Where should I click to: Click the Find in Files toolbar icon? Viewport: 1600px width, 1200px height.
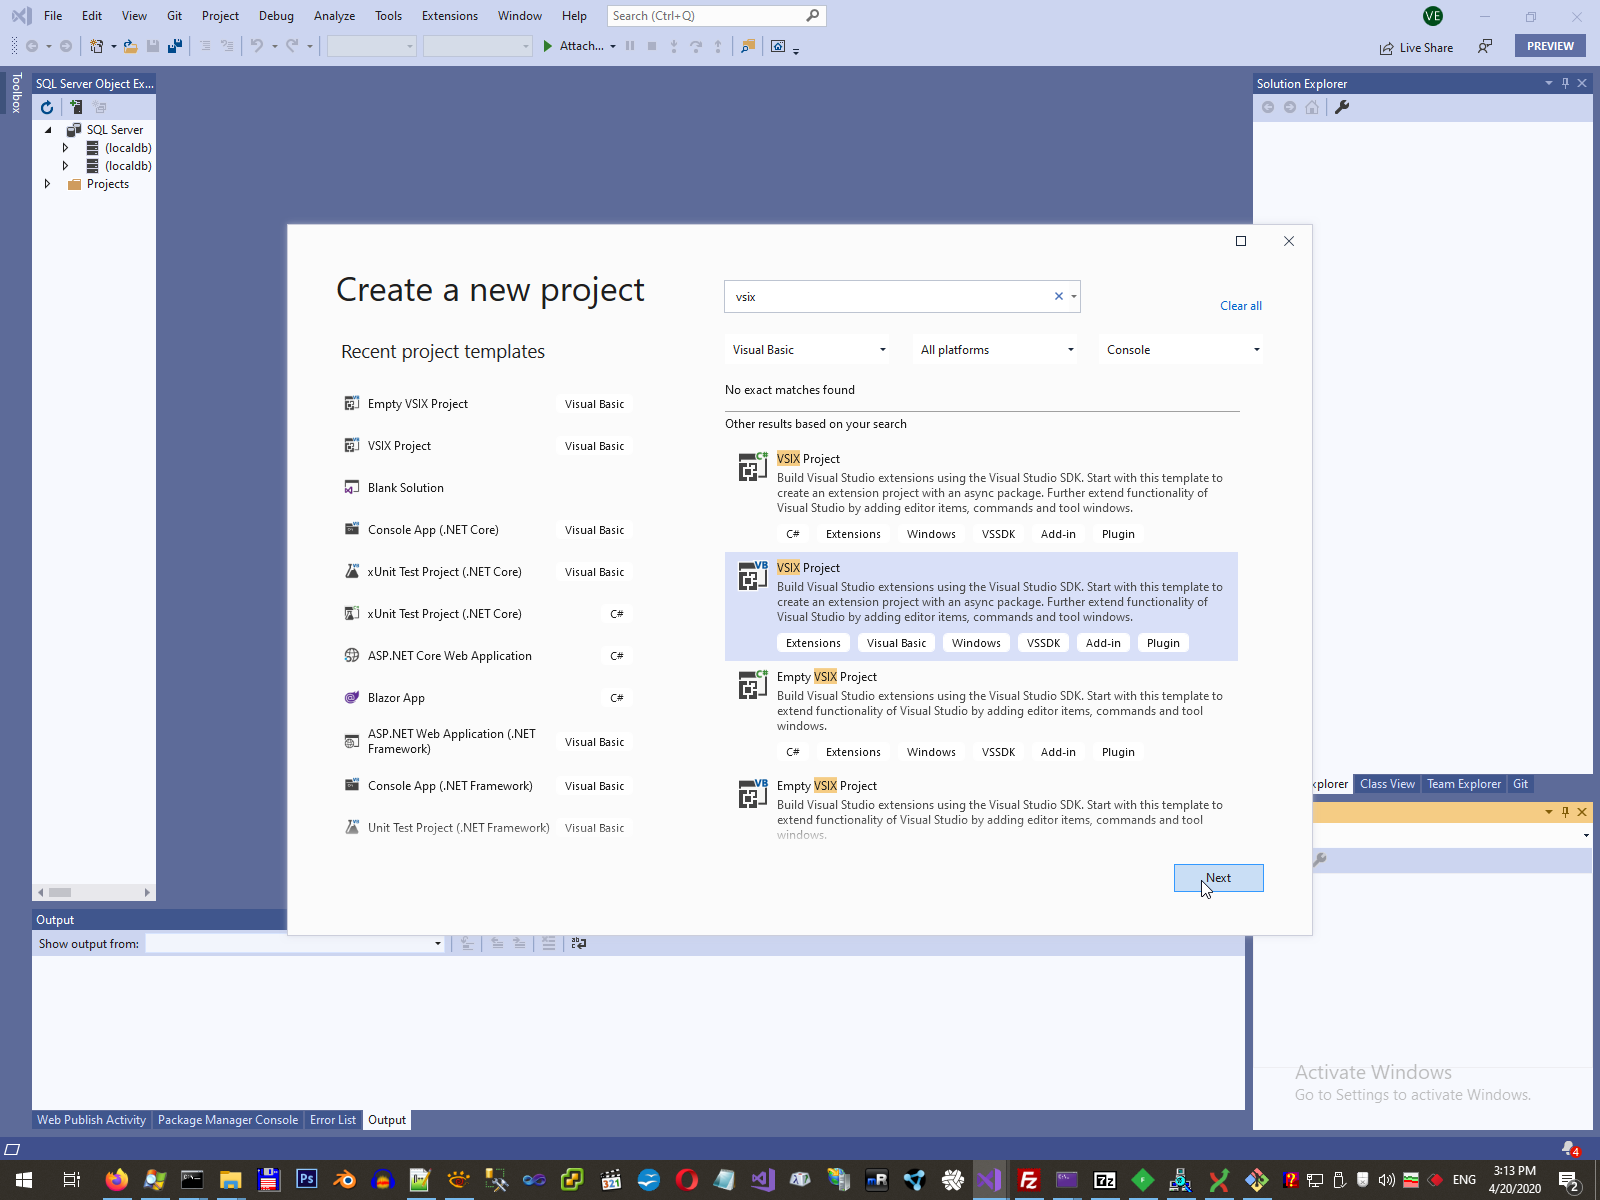tap(747, 46)
